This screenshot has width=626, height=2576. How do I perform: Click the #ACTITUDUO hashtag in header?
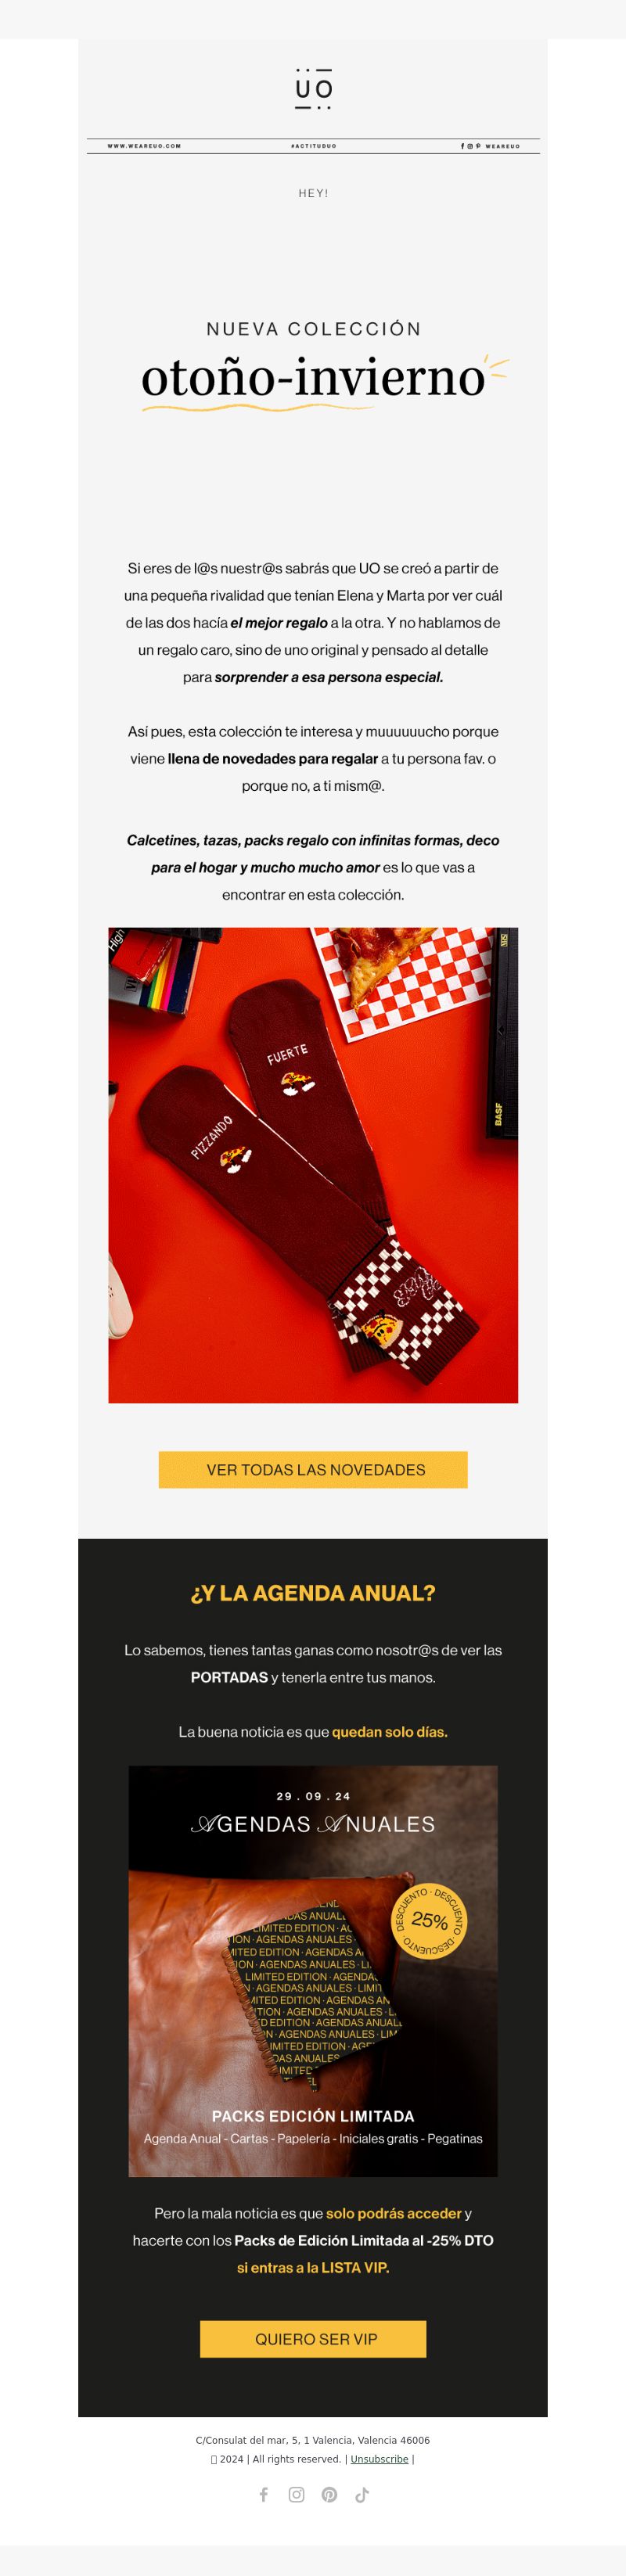pos(313,146)
